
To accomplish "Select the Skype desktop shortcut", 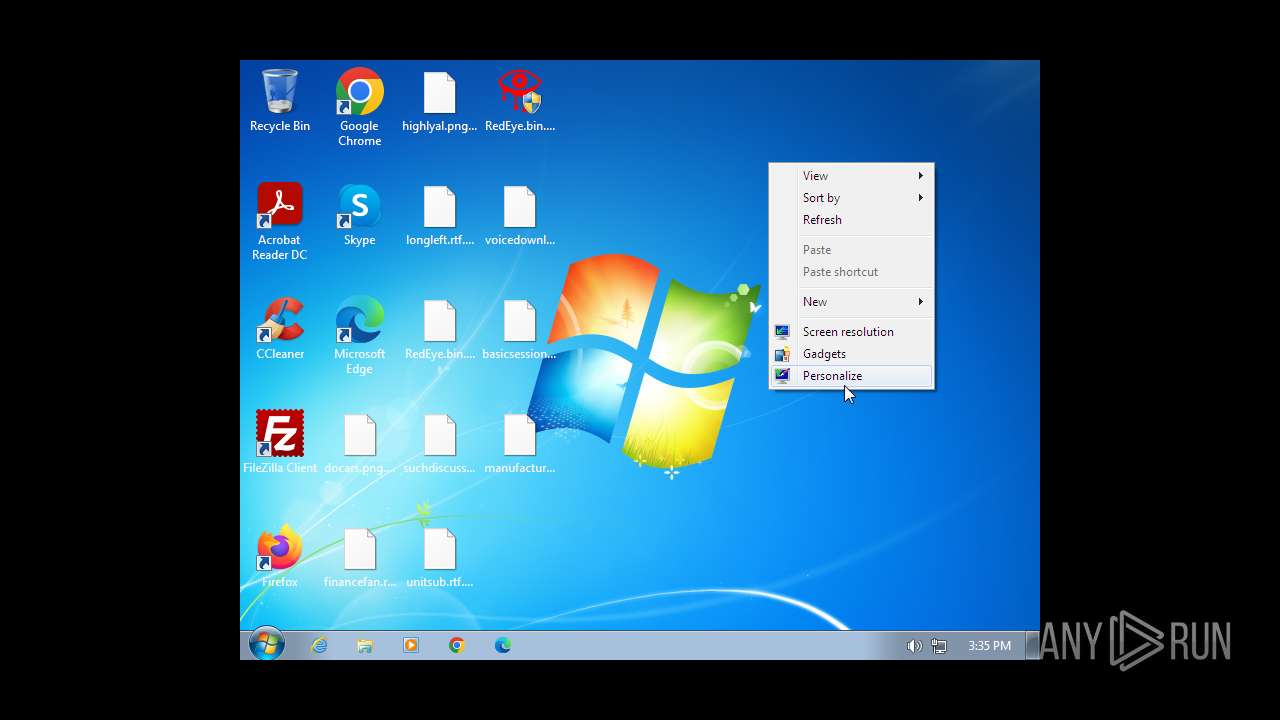I will [359, 214].
